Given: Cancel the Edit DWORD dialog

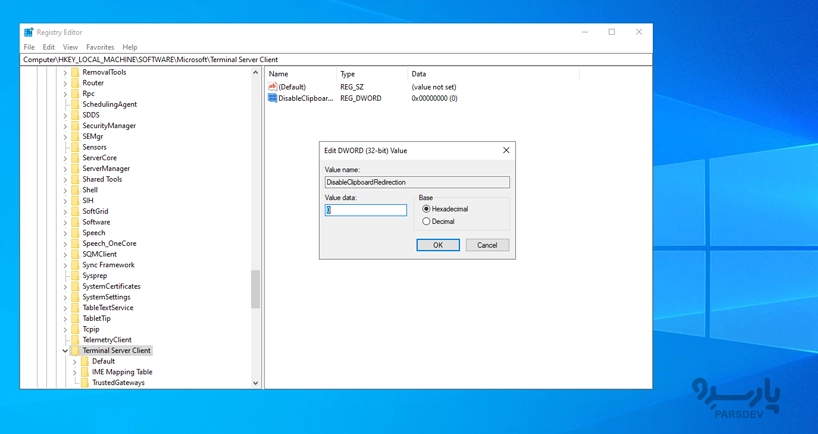Looking at the screenshot, I should pyautogui.click(x=487, y=245).
